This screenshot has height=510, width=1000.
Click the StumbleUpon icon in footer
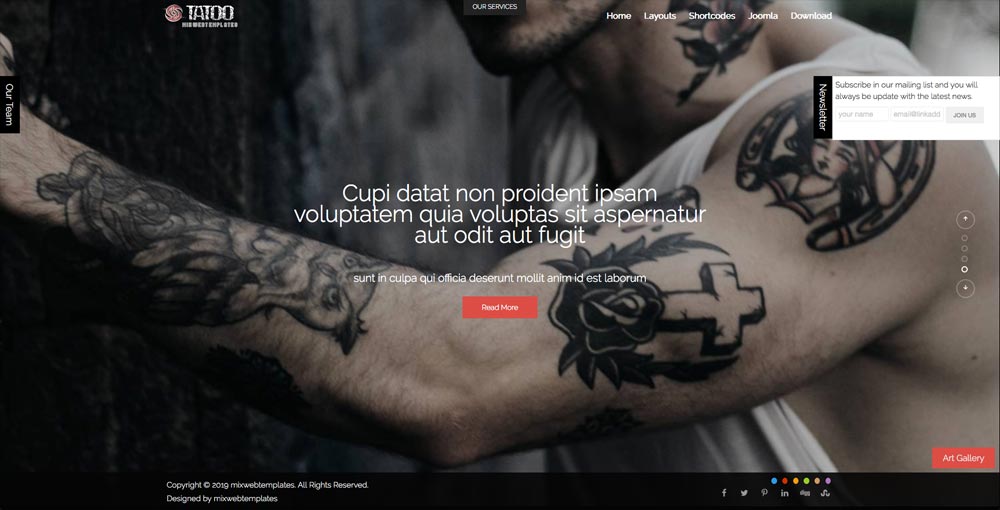point(825,493)
